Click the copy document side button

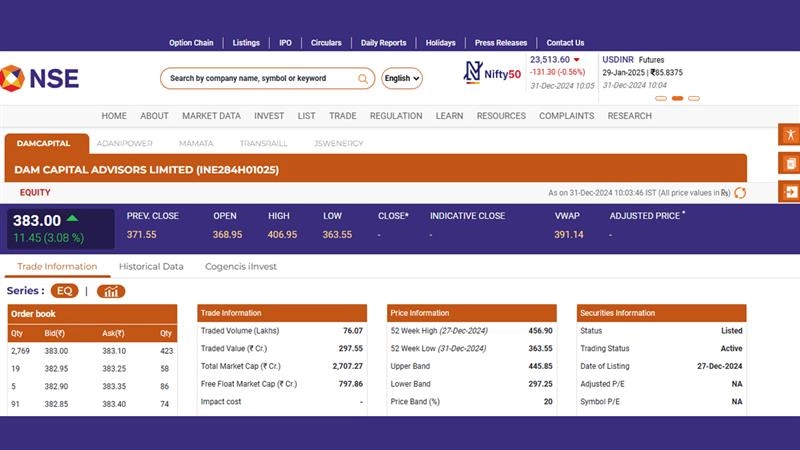tap(789, 163)
